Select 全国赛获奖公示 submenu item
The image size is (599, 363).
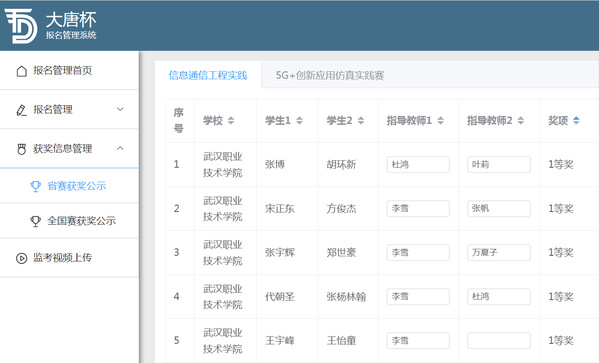69,221
